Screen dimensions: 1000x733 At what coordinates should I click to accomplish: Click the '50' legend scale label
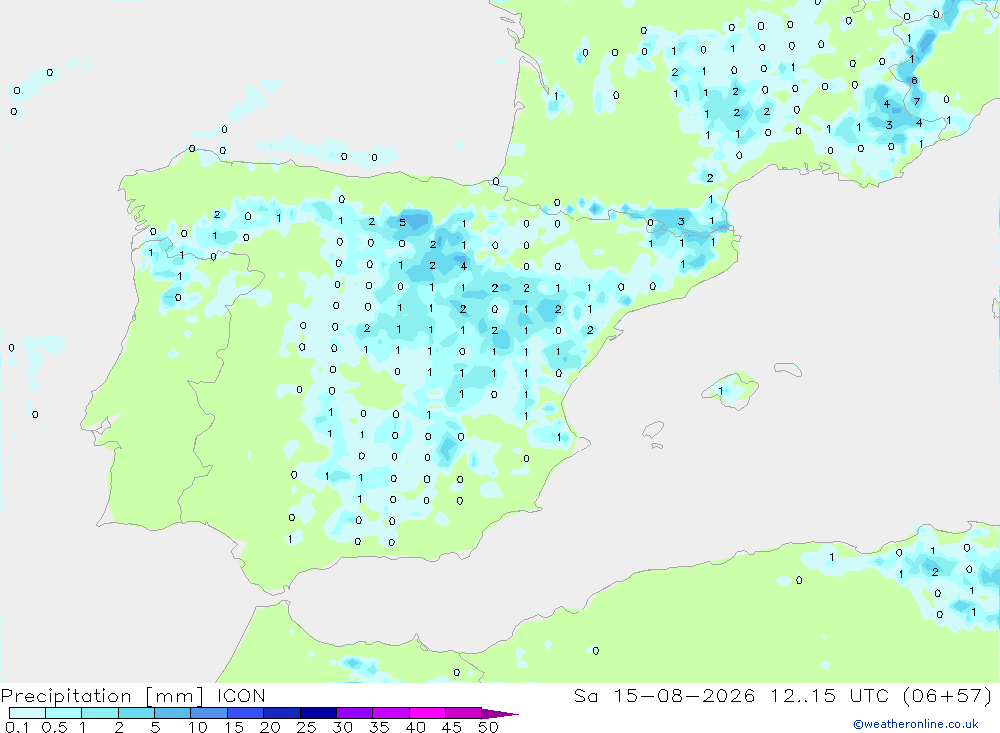point(488,727)
